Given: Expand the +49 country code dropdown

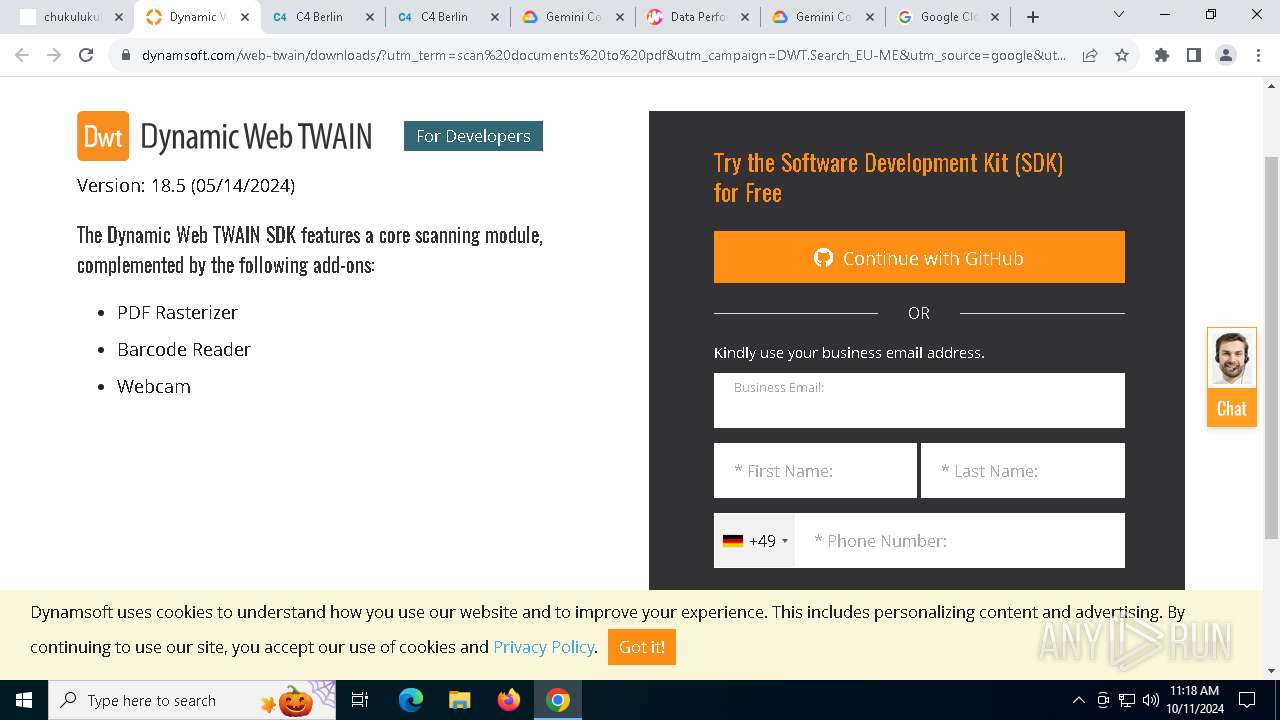Looking at the screenshot, I should tap(755, 541).
